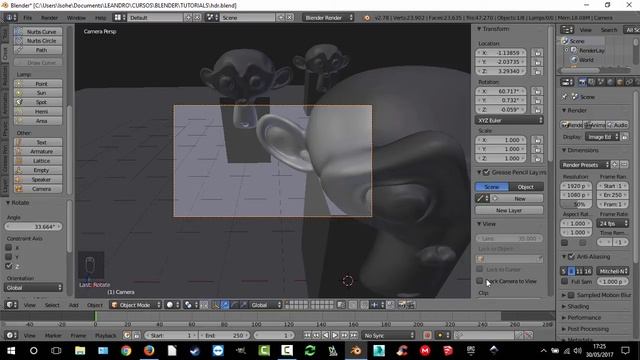The height and width of the screenshot is (360, 640).
Task: Play animation in reverse
Action: [326, 335]
